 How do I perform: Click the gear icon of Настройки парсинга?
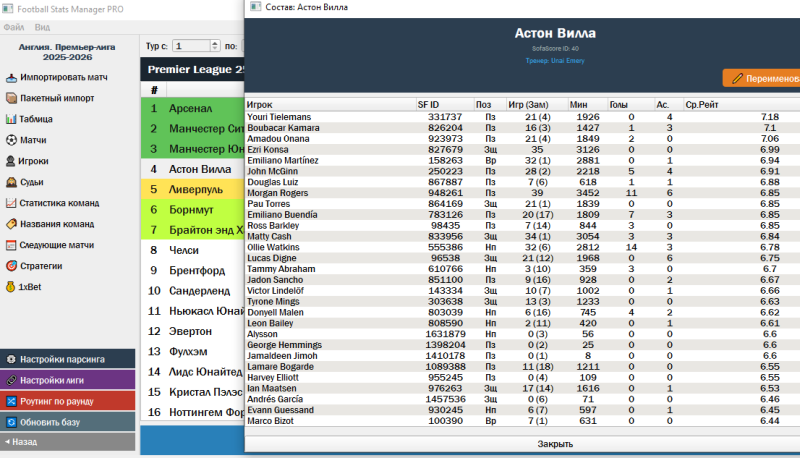[x=11, y=360]
